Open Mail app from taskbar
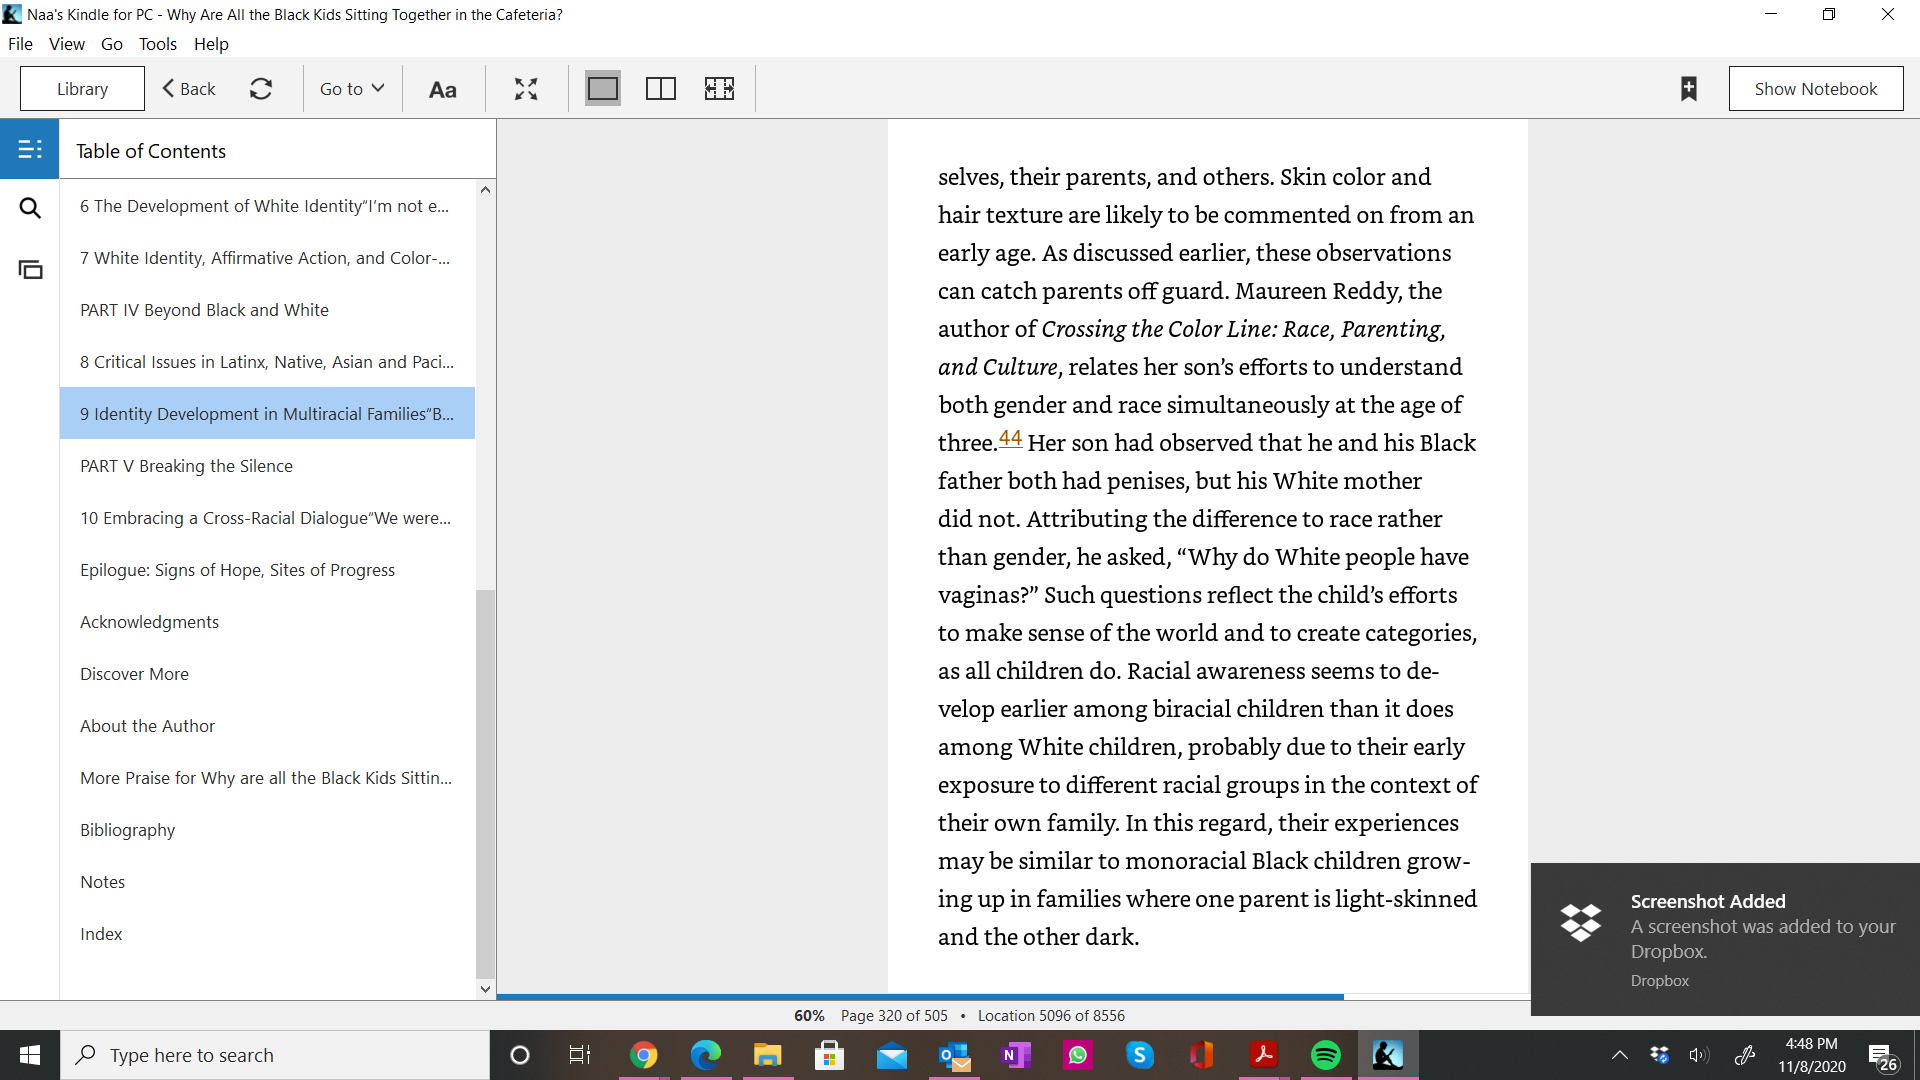Image resolution: width=1920 pixels, height=1080 pixels. (x=892, y=1055)
